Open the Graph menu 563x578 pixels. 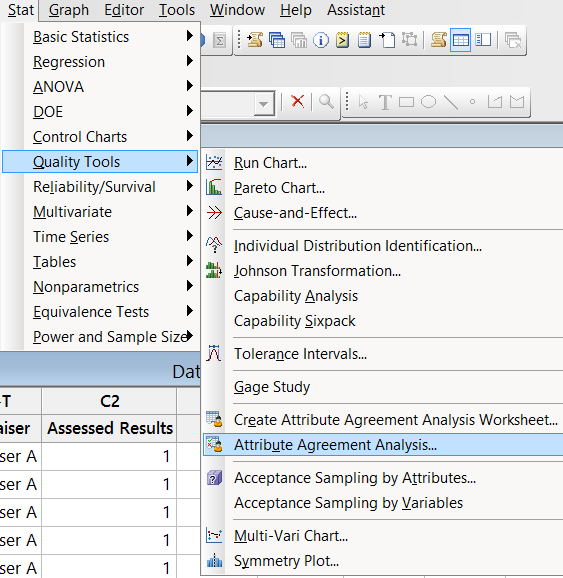(69, 10)
